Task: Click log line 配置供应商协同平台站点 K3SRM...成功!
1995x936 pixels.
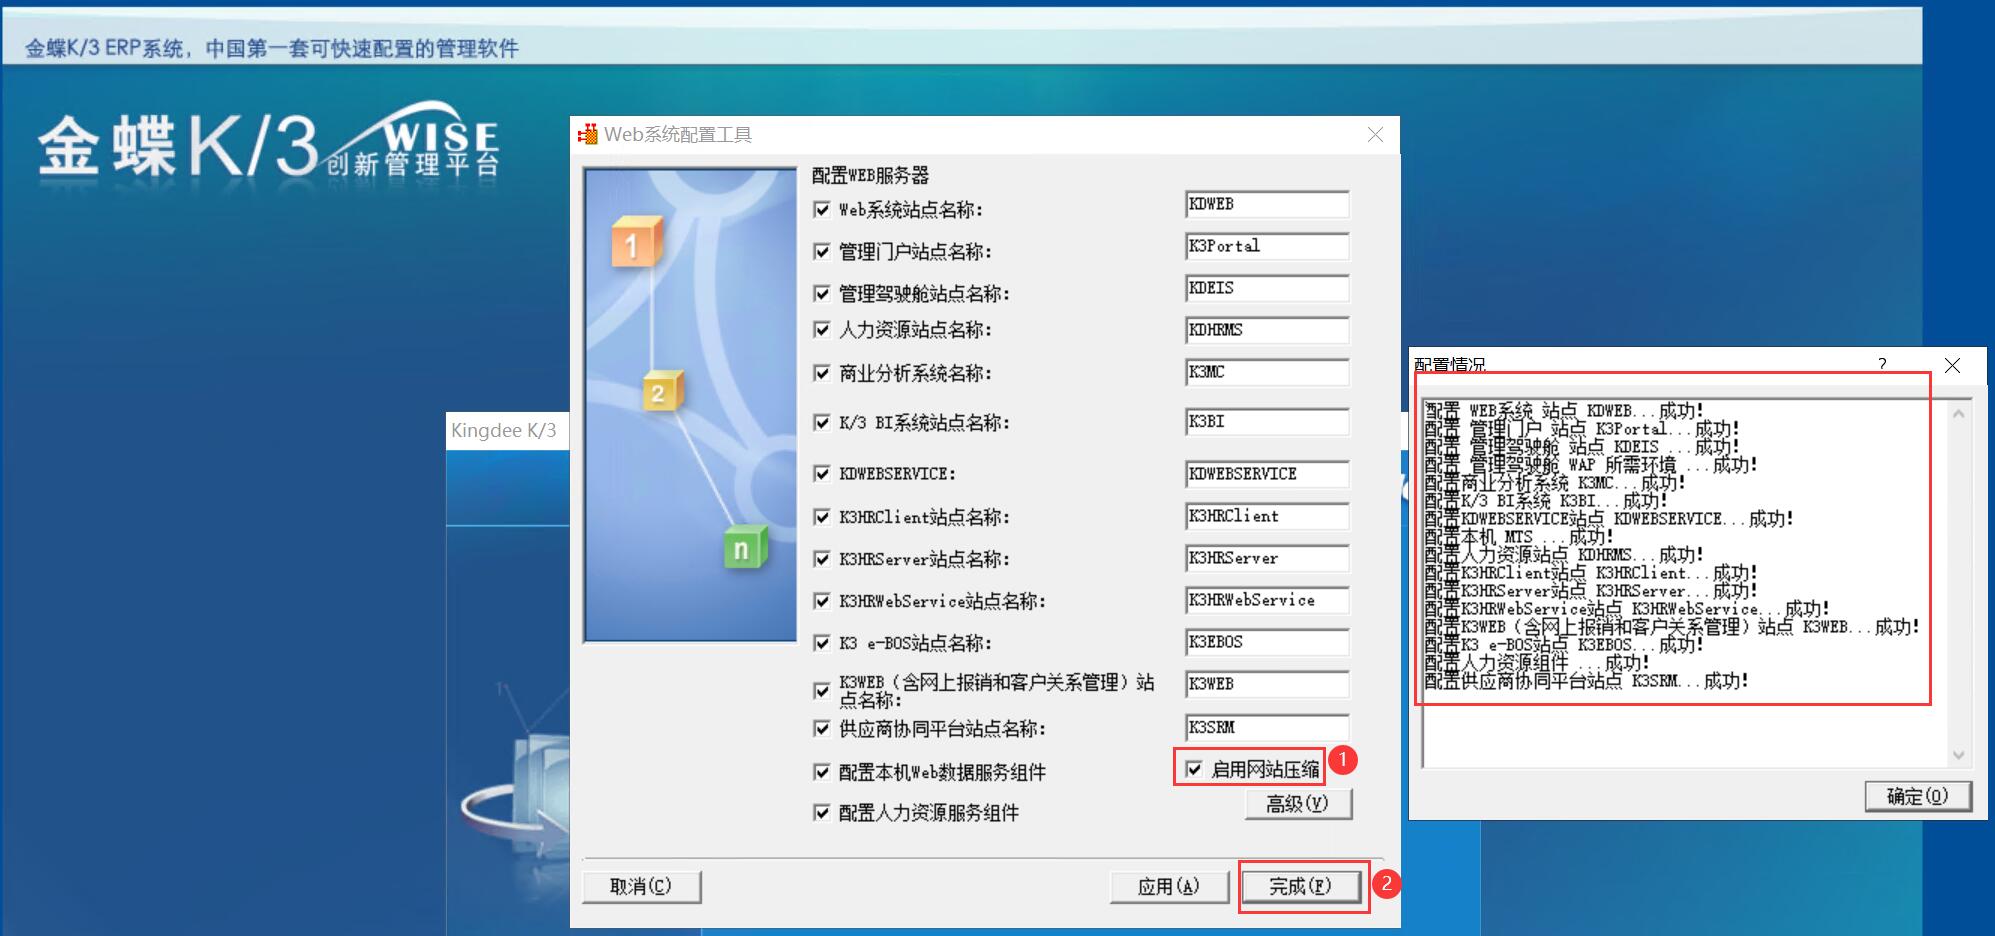Action: click(1587, 681)
